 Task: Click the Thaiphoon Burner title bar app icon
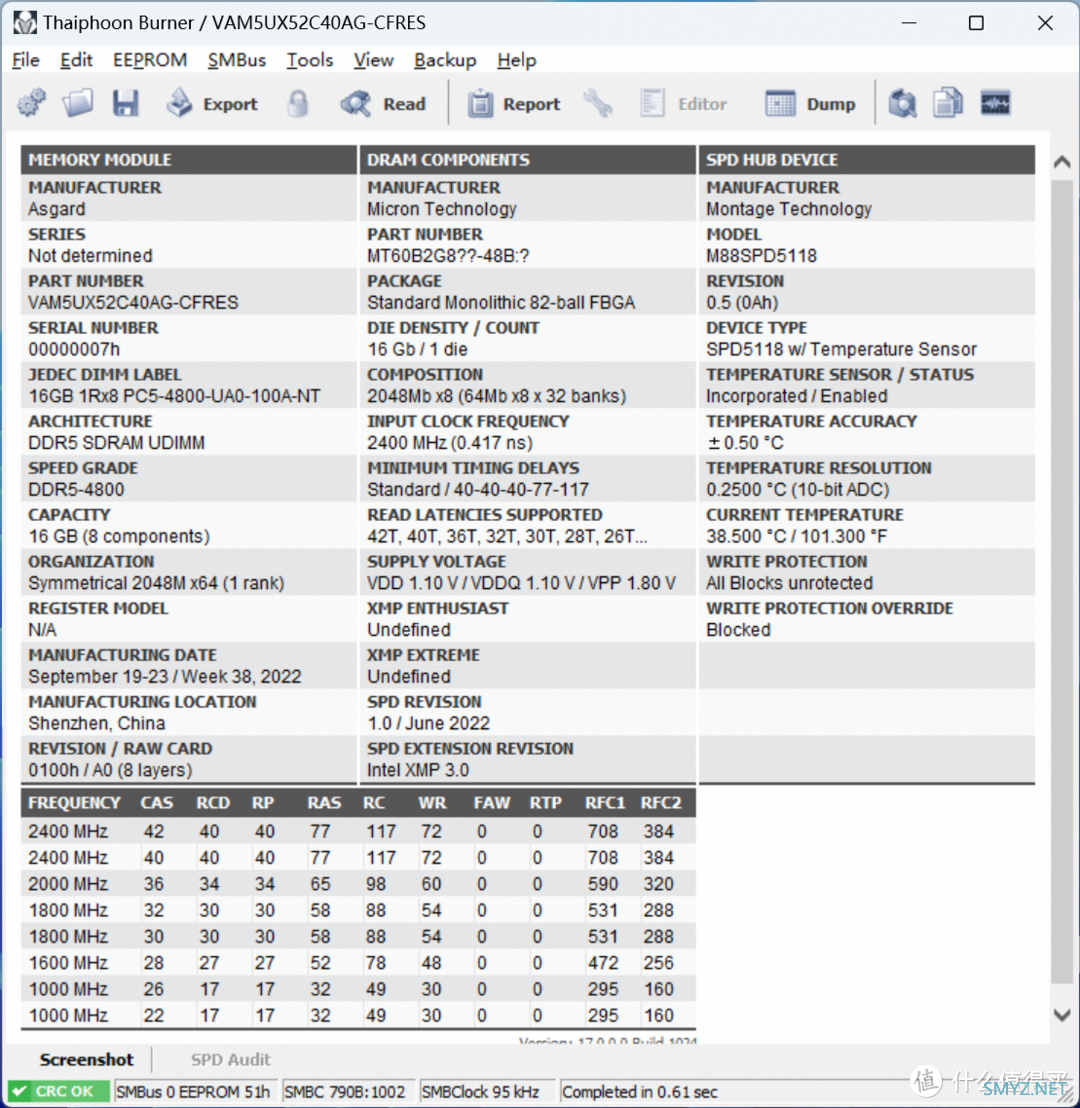pyautogui.click(x=25, y=23)
